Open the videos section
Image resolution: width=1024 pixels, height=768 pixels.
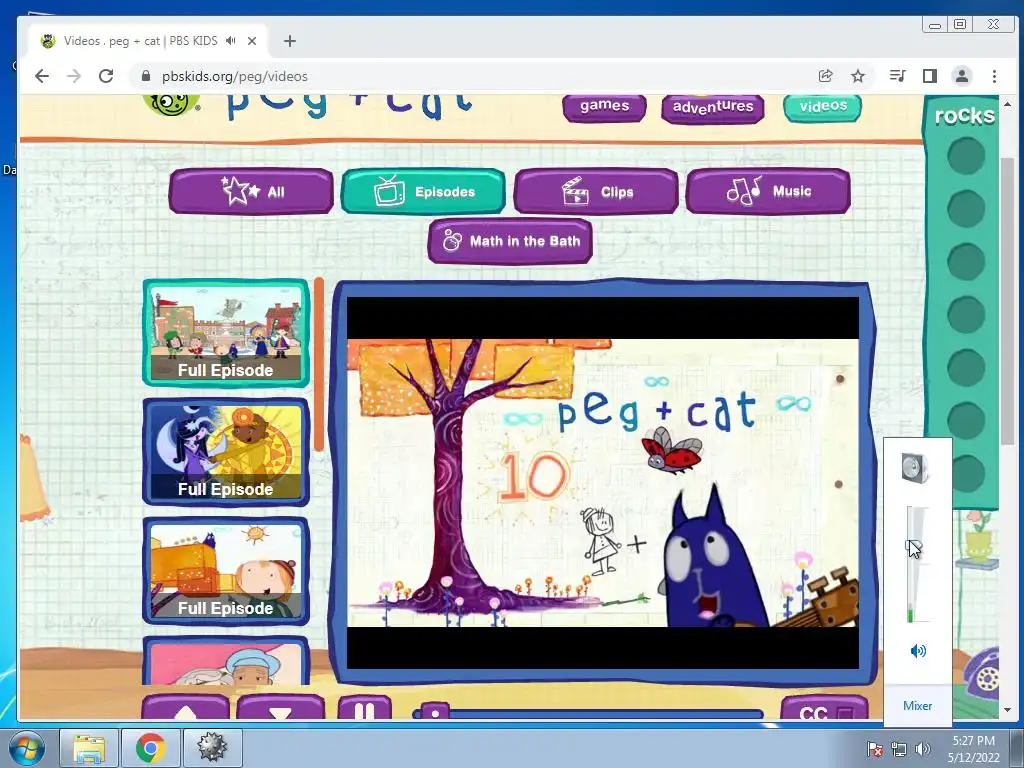823,106
